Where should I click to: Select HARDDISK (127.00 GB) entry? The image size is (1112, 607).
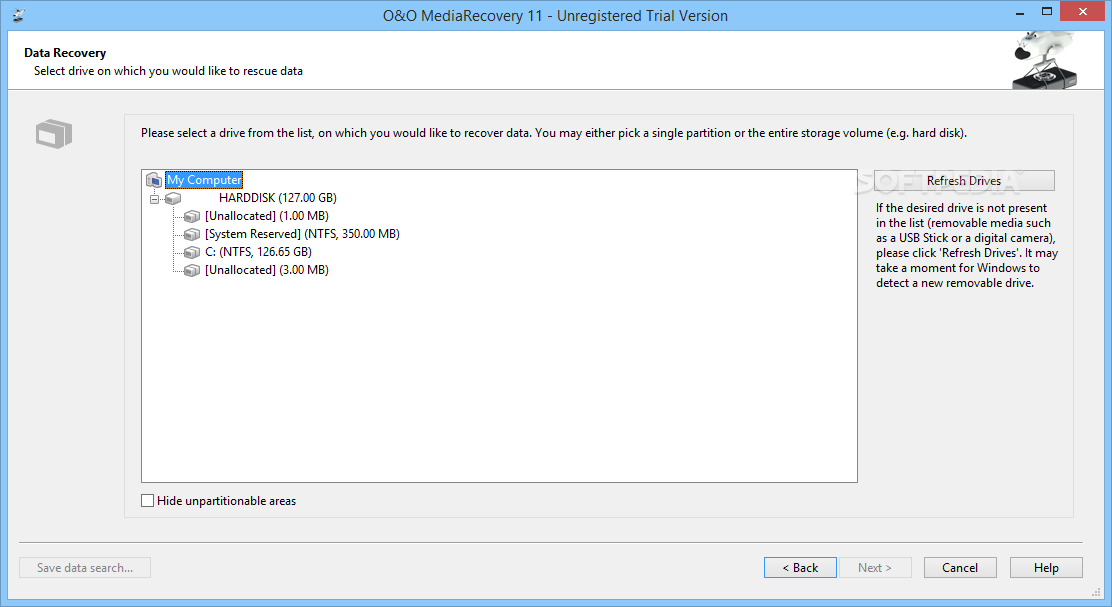(277, 198)
